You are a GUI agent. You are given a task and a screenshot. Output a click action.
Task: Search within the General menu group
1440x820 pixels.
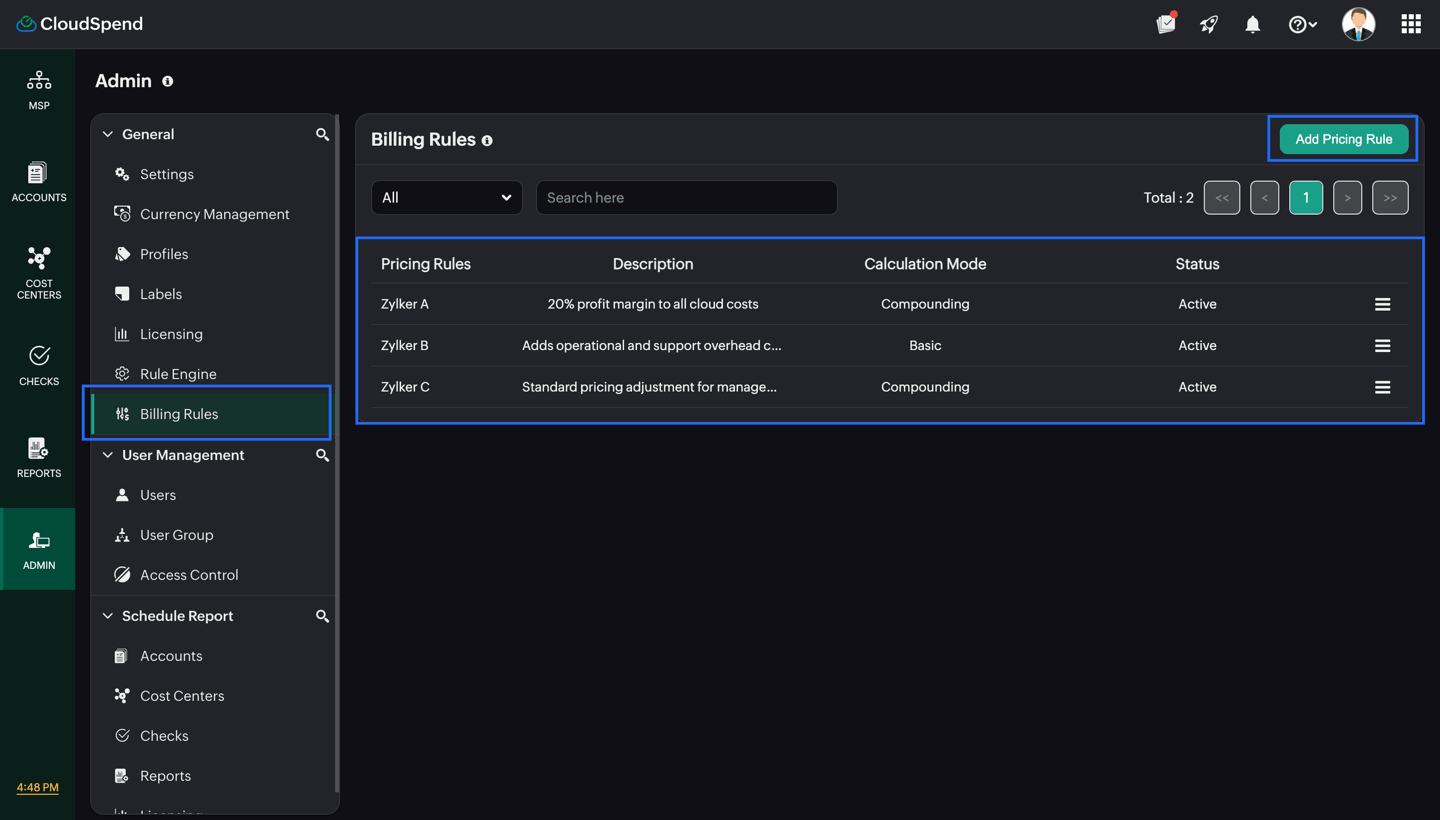coord(322,134)
